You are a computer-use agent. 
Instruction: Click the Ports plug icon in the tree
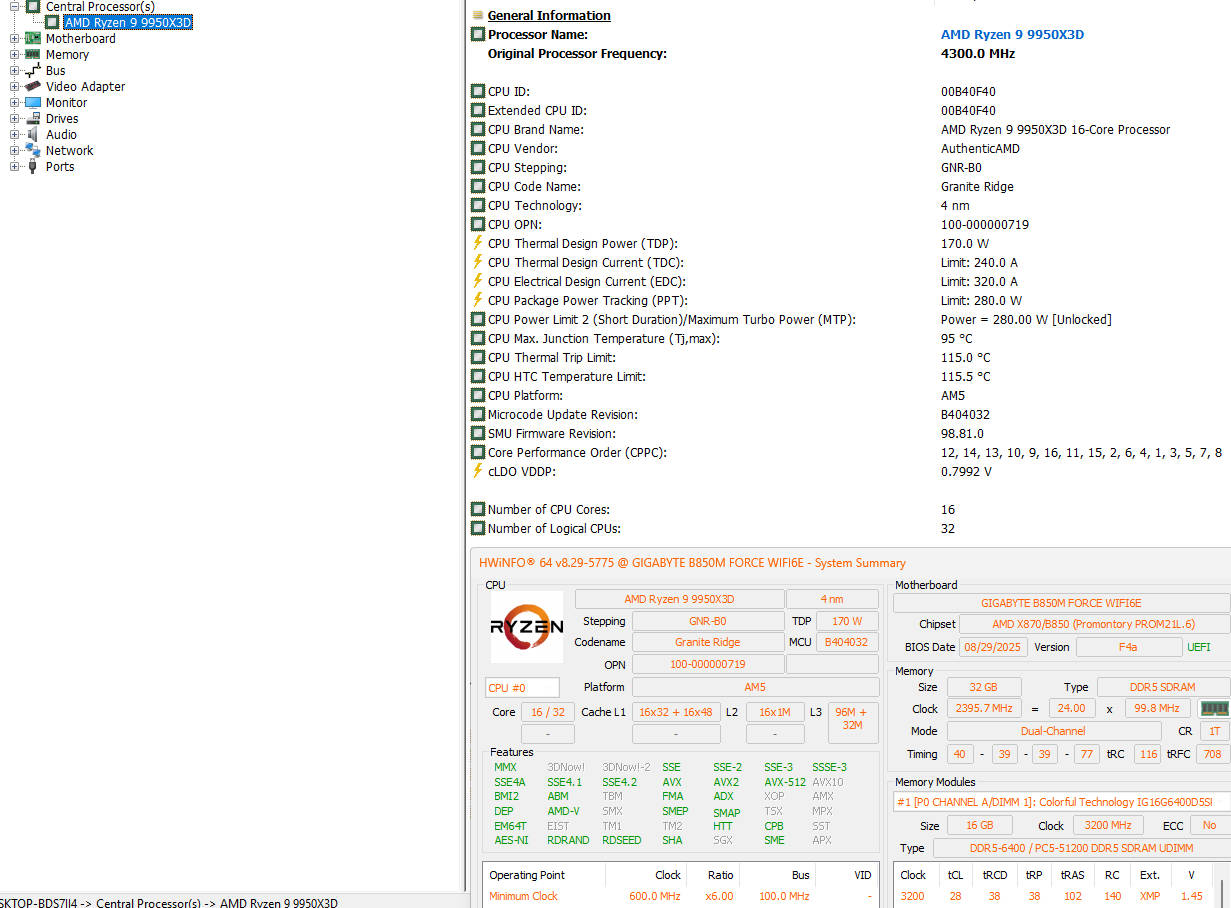click(x=32, y=167)
